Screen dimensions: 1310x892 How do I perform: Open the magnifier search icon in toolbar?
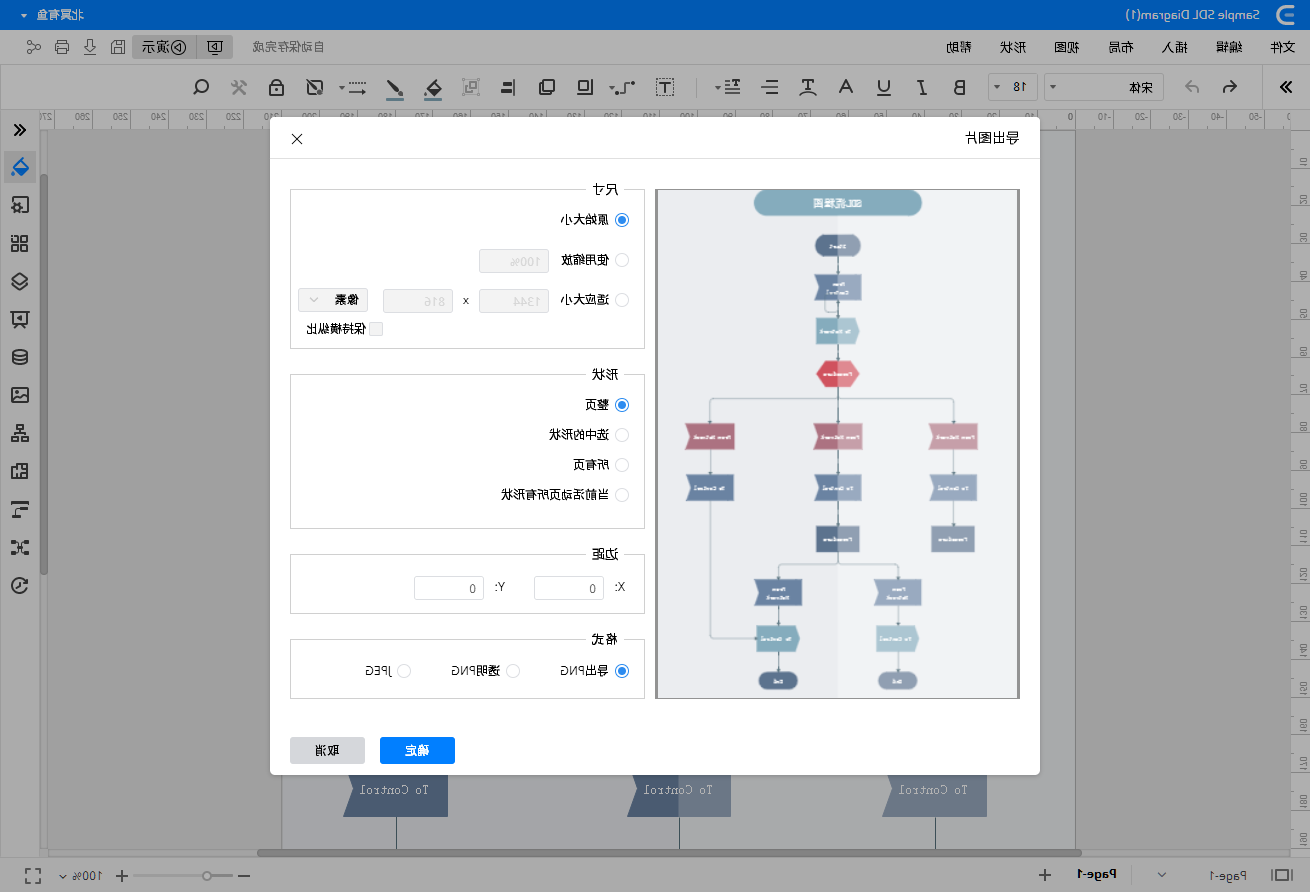click(201, 87)
